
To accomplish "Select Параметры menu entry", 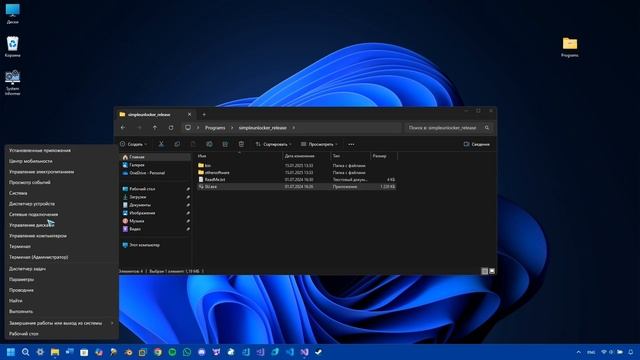I will click(61, 279).
